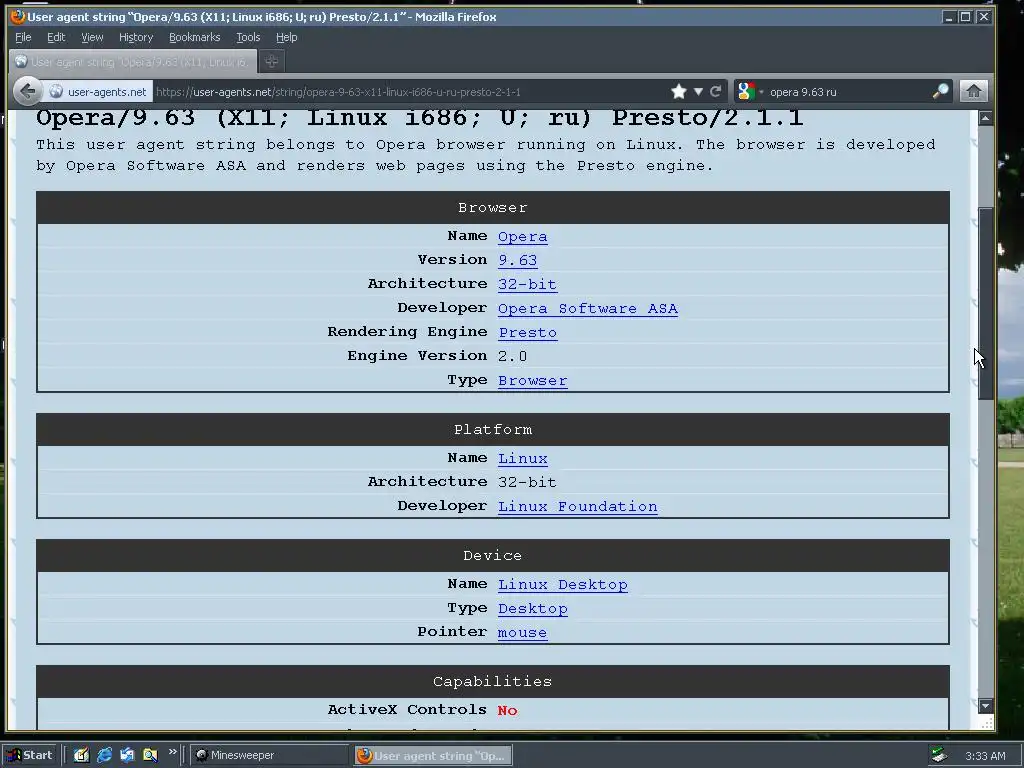Screen dimensions: 1024x768
Task: Click the Engine Version value 2.0
Action: point(512,357)
